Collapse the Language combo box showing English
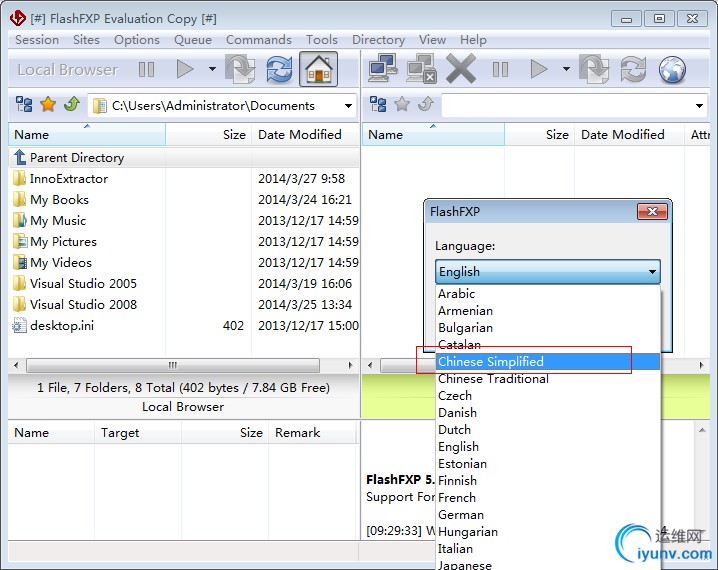The height and width of the screenshot is (570, 718). [x=548, y=271]
